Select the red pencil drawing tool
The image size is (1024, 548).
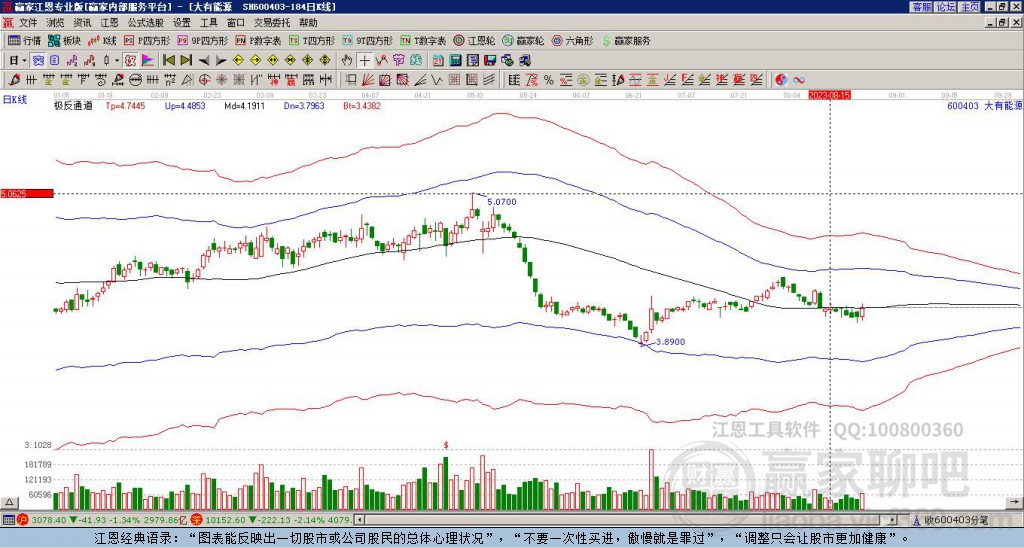14,80
